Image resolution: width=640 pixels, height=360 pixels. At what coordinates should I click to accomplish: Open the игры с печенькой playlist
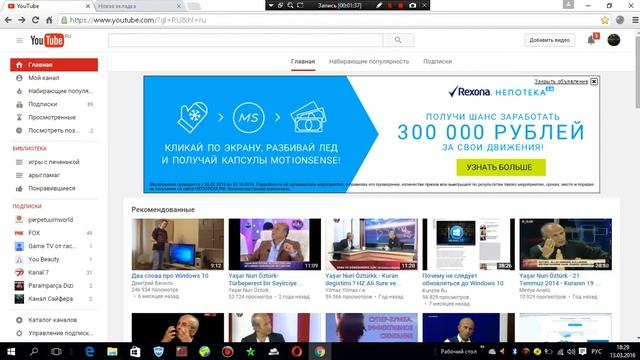click(x=54, y=162)
